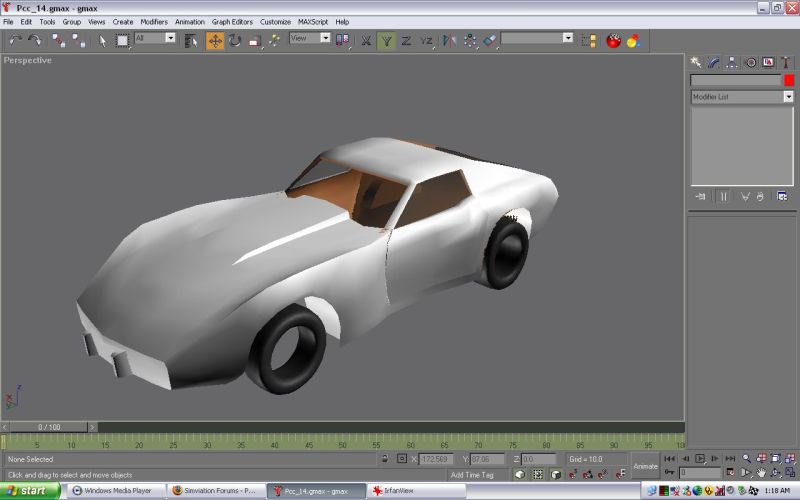
Task: Open the View reference coordinate dropdown
Action: point(325,38)
